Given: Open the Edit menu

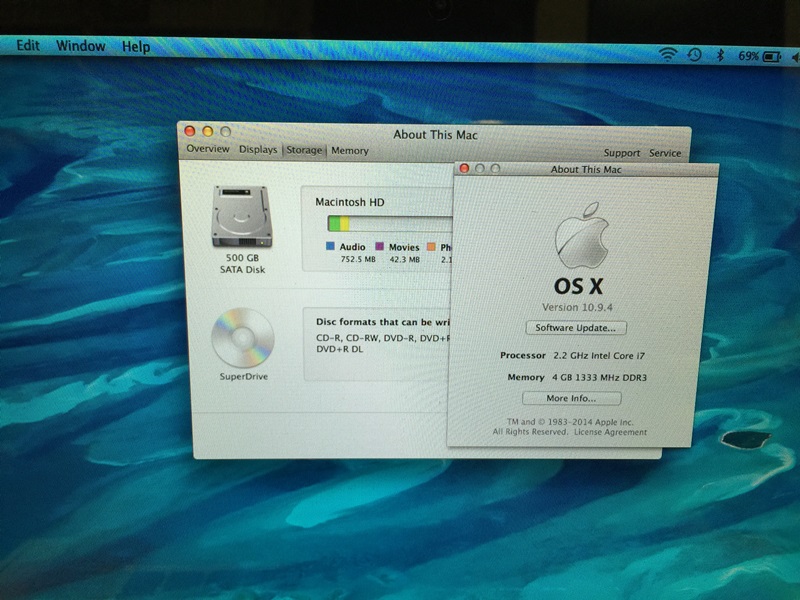Looking at the screenshot, I should 28,45.
